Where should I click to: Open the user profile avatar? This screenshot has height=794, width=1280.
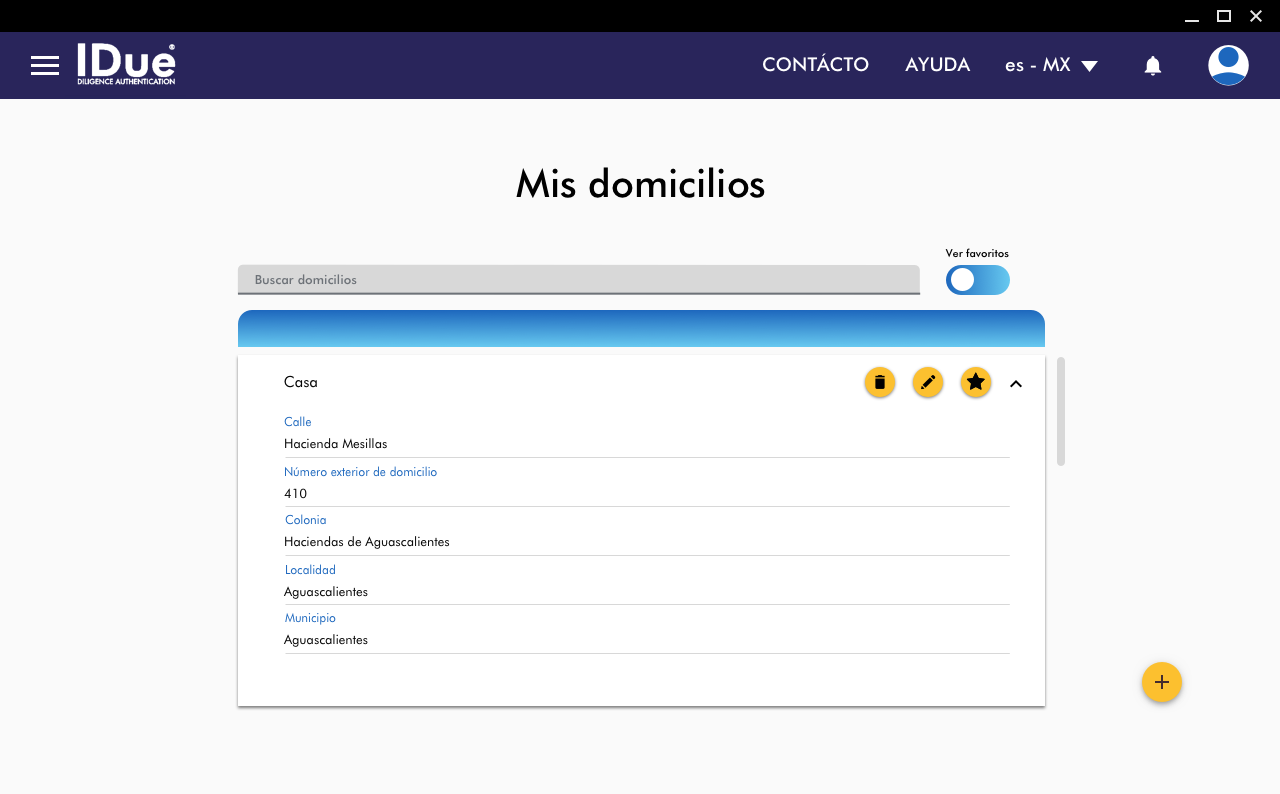click(1227, 66)
